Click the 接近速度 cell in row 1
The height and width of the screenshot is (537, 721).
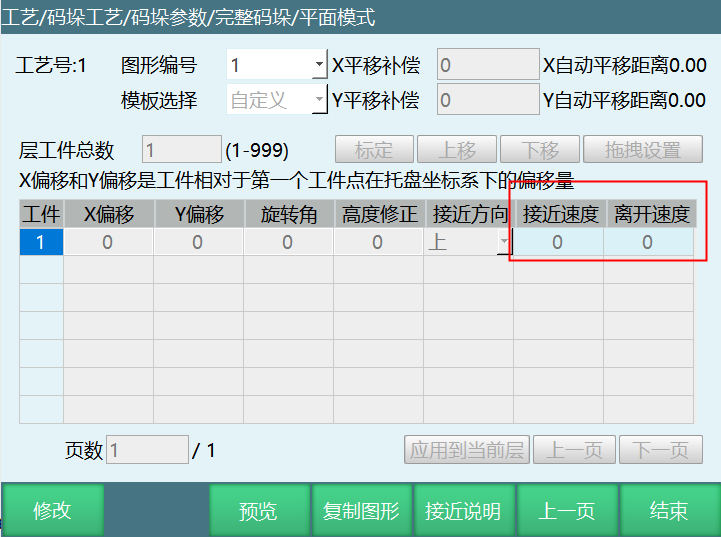(x=557, y=242)
